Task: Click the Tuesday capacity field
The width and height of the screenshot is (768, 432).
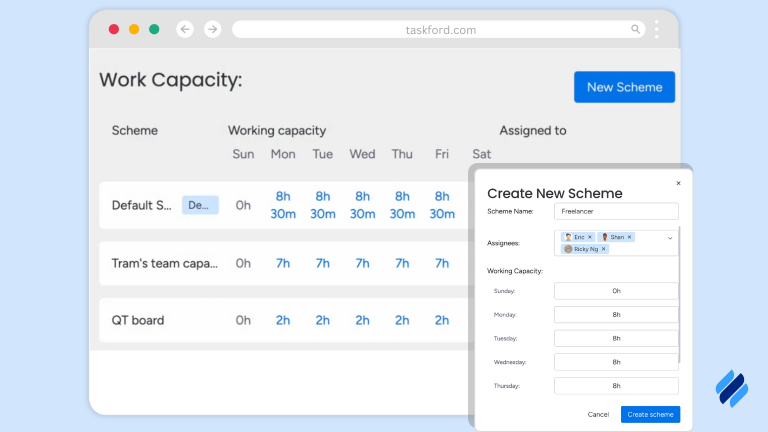Action: pyautogui.click(x=616, y=338)
